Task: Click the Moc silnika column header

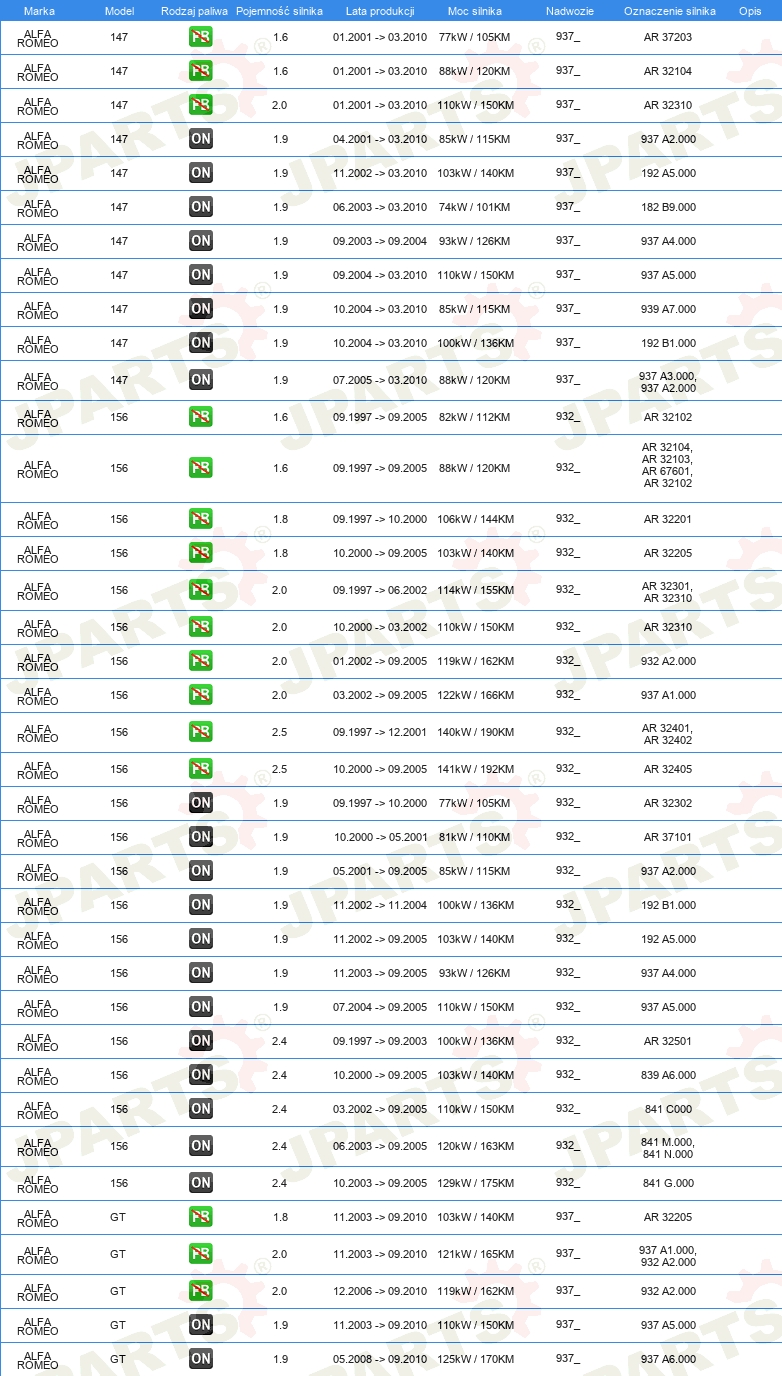Action: tap(475, 11)
